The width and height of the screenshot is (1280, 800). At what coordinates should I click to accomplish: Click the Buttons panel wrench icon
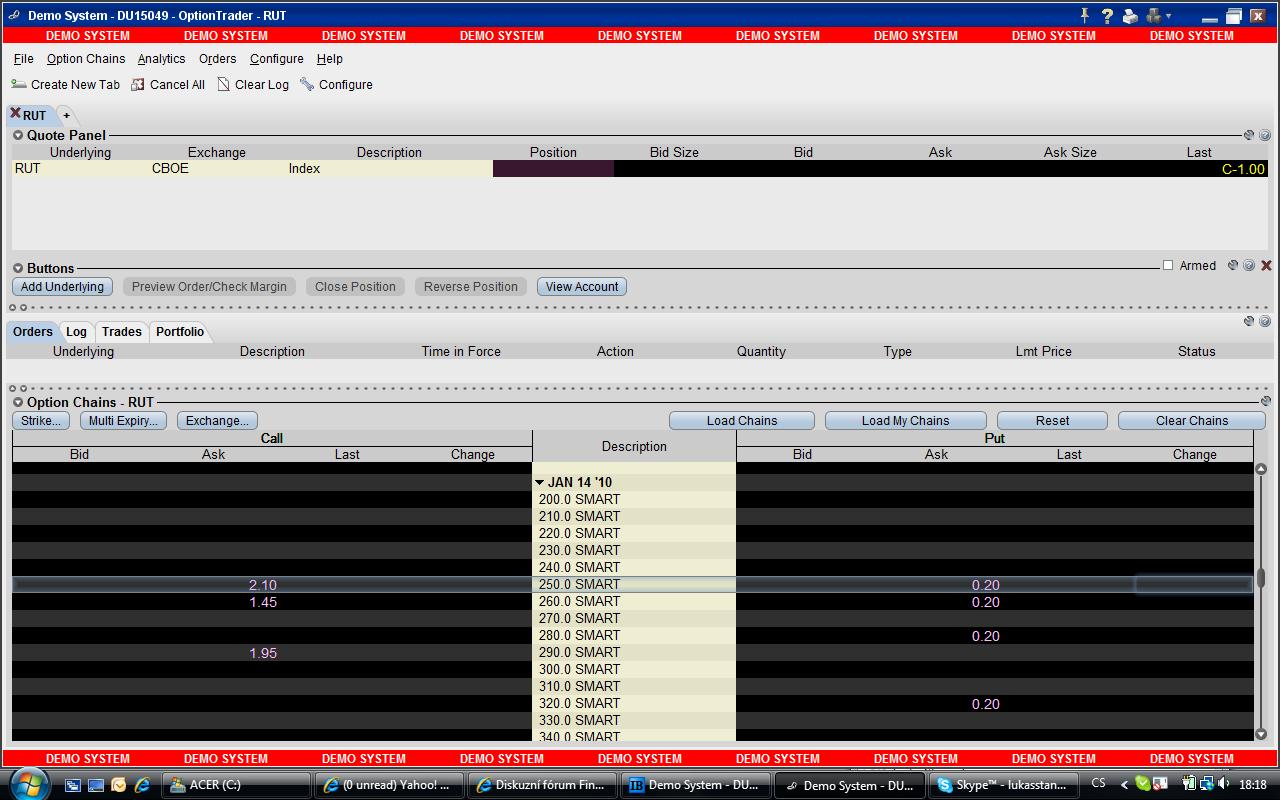1232,265
